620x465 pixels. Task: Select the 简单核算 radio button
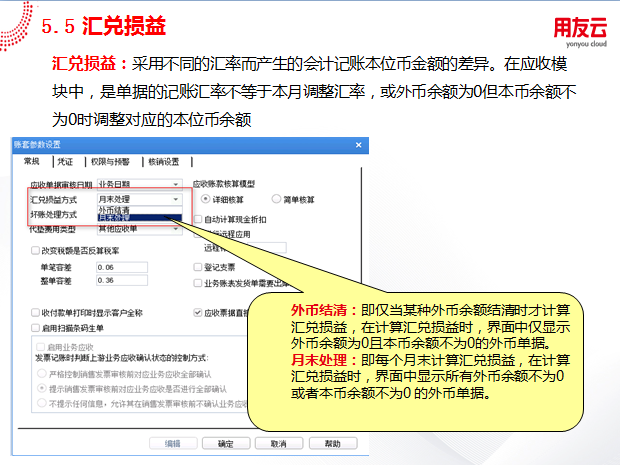click(277, 200)
